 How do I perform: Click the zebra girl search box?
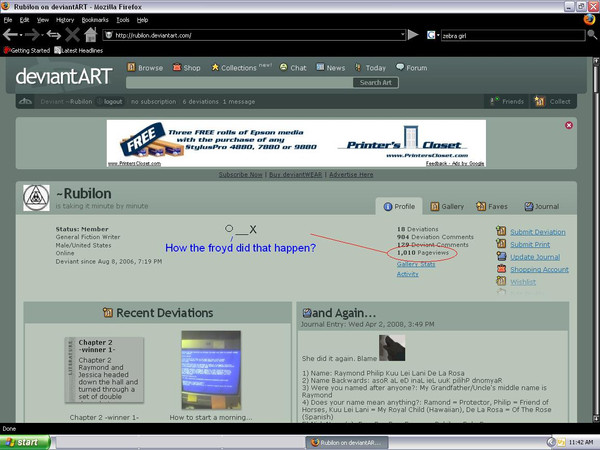(513, 36)
